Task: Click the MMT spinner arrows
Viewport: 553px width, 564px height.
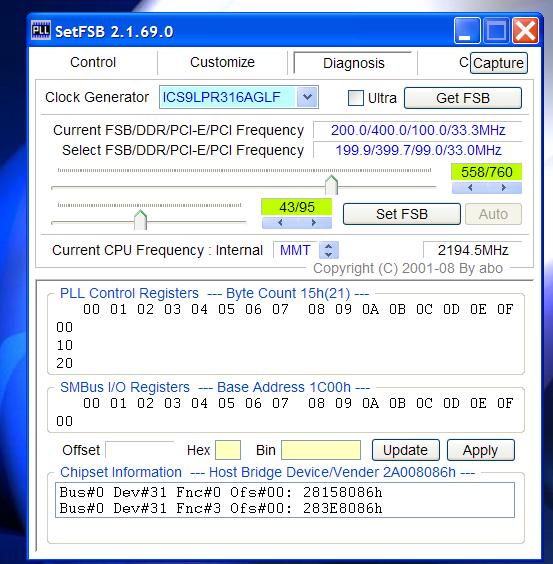Action: pyautogui.click(x=328, y=250)
